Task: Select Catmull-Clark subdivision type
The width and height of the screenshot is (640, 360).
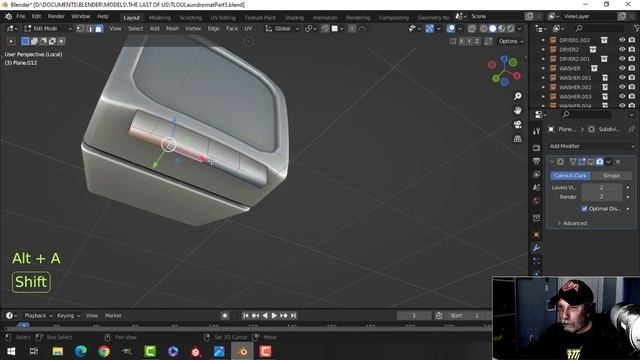Action: [570, 176]
